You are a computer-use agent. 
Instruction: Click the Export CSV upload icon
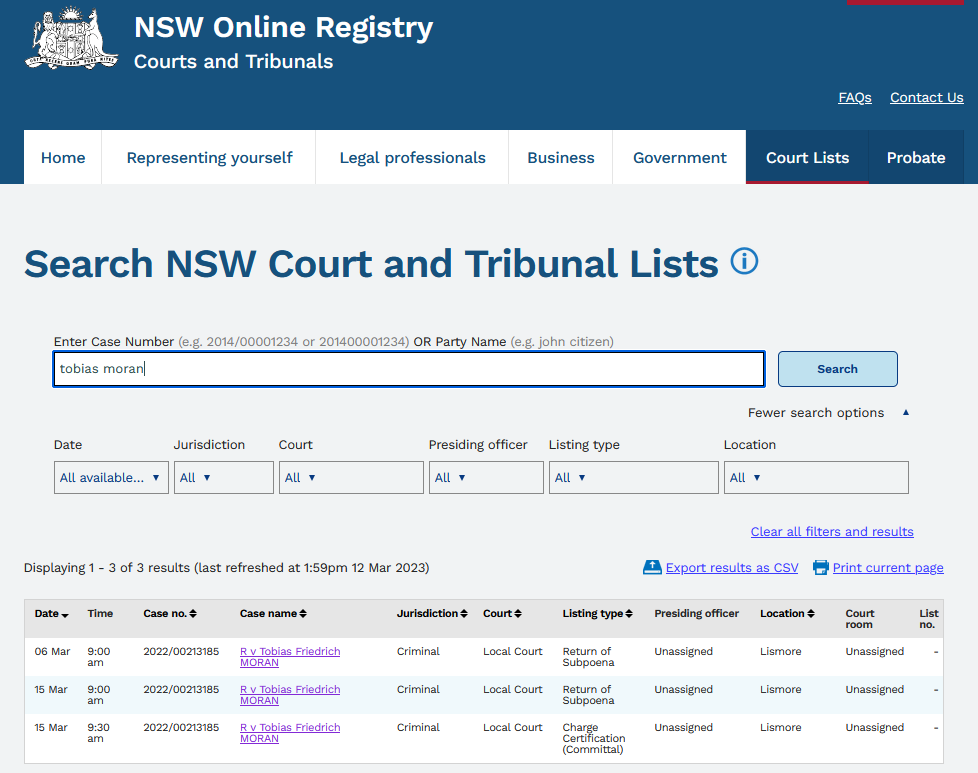click(x=652, y=567)
